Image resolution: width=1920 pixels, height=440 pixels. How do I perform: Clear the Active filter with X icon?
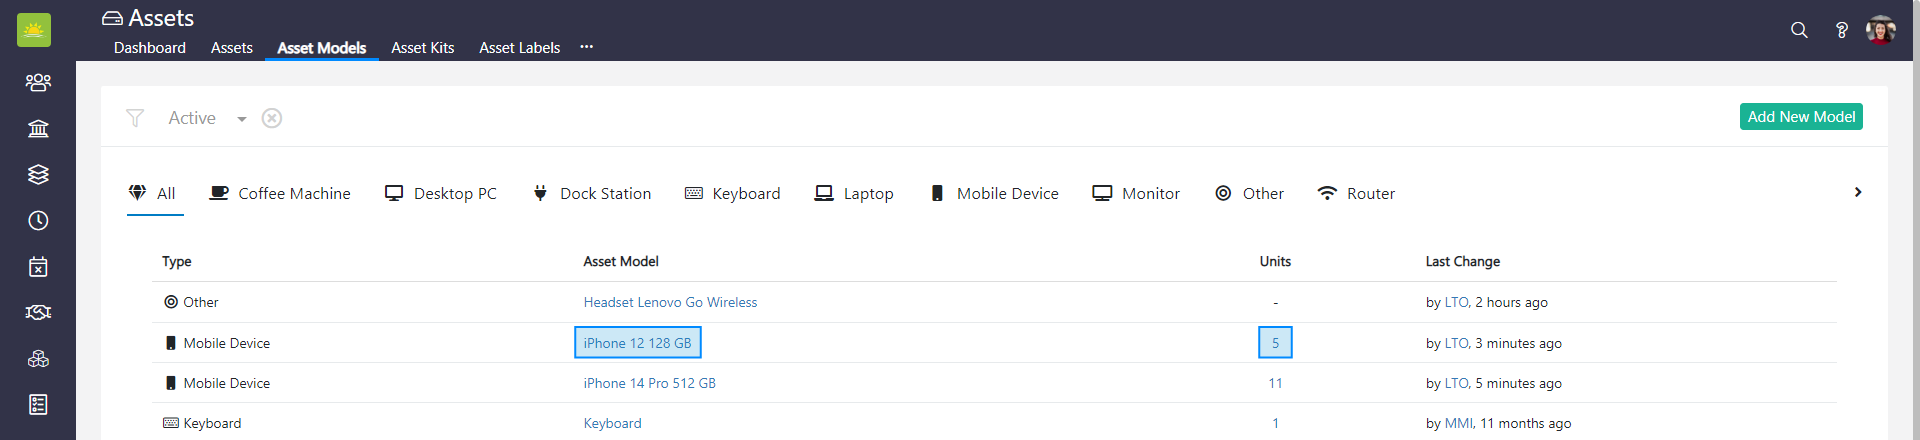(x=272, y=118)
